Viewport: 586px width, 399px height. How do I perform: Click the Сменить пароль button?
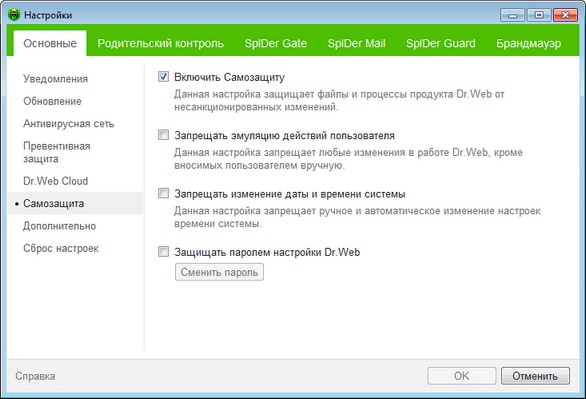pos(219,272)
